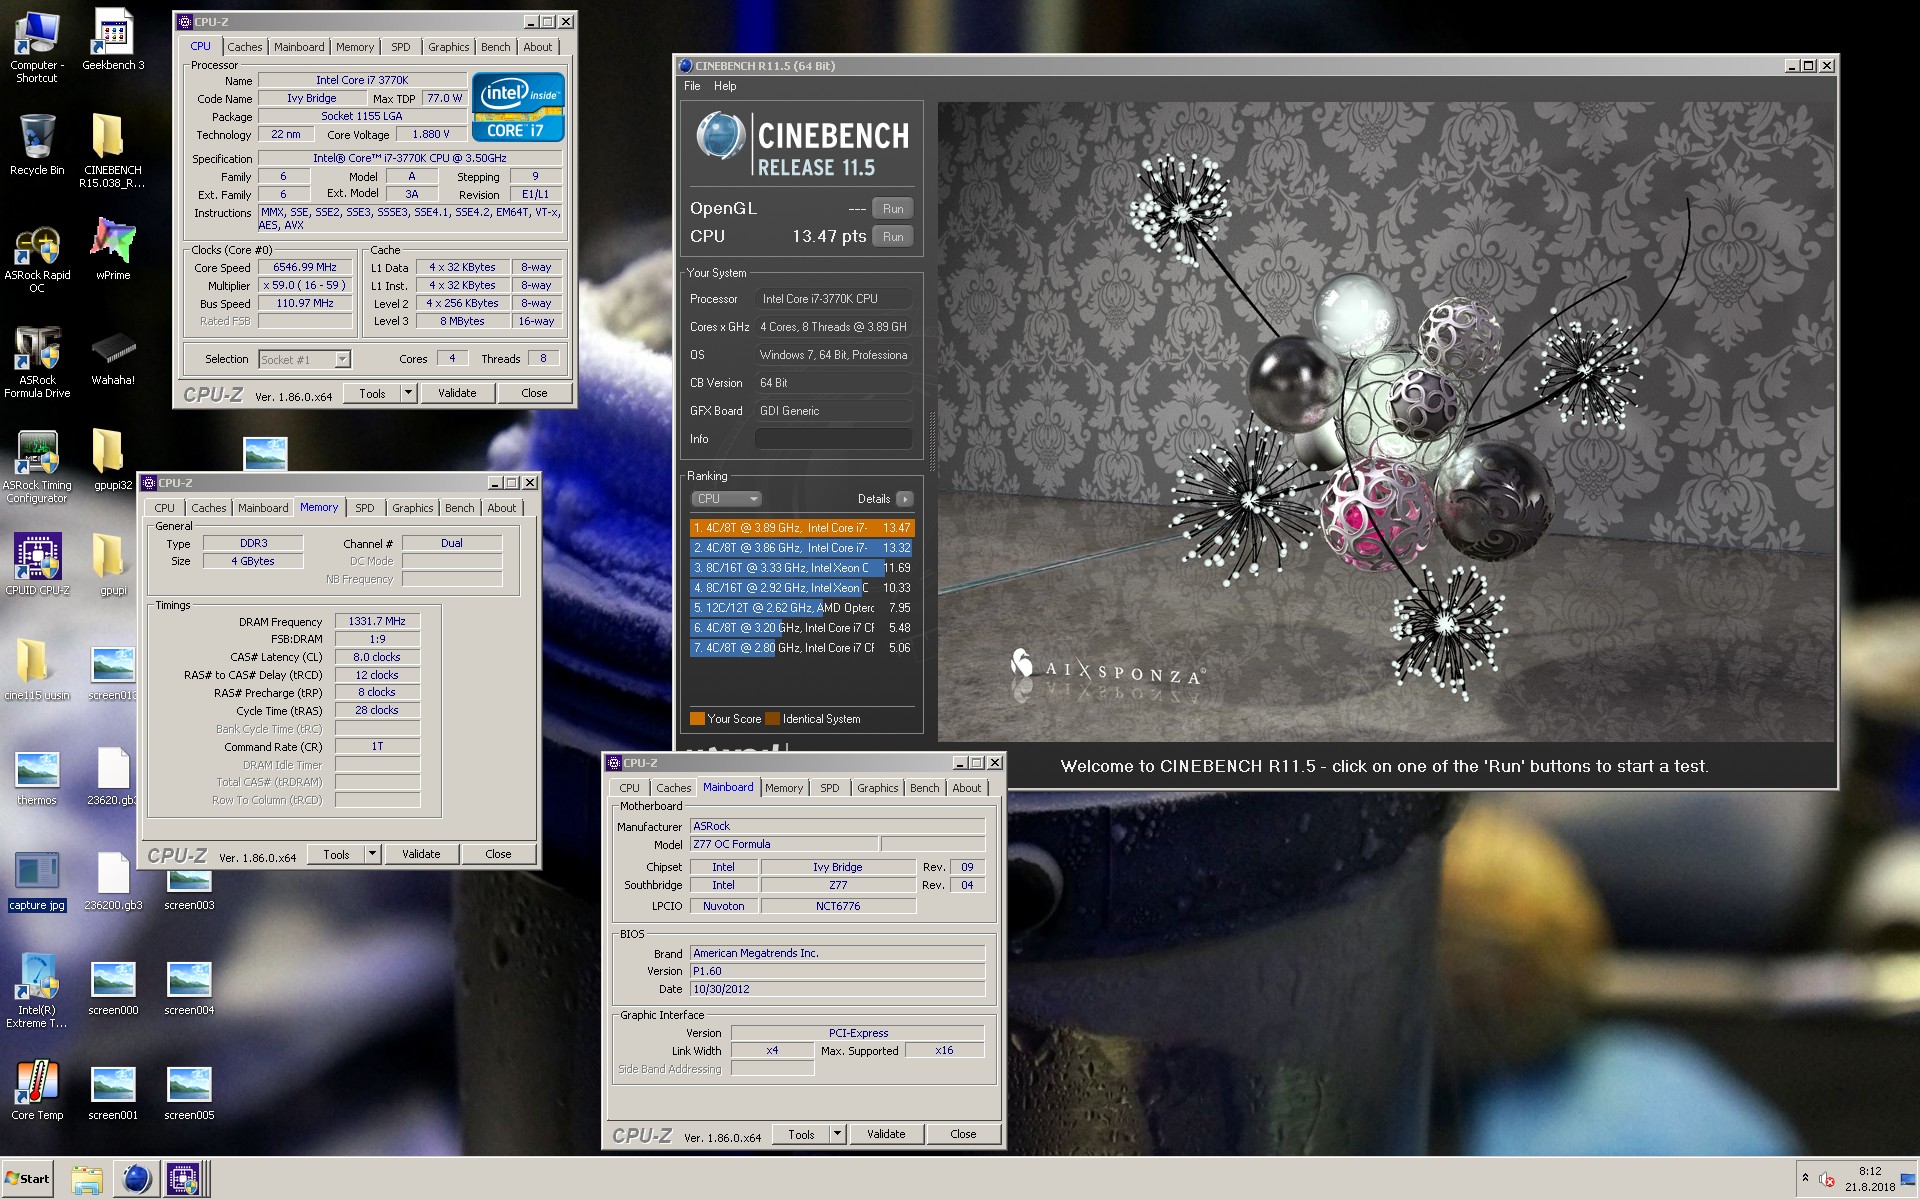Click the Core Speed 6546.99 MHz value
The image size is (1920, 1200).
[x=305, y=267]
